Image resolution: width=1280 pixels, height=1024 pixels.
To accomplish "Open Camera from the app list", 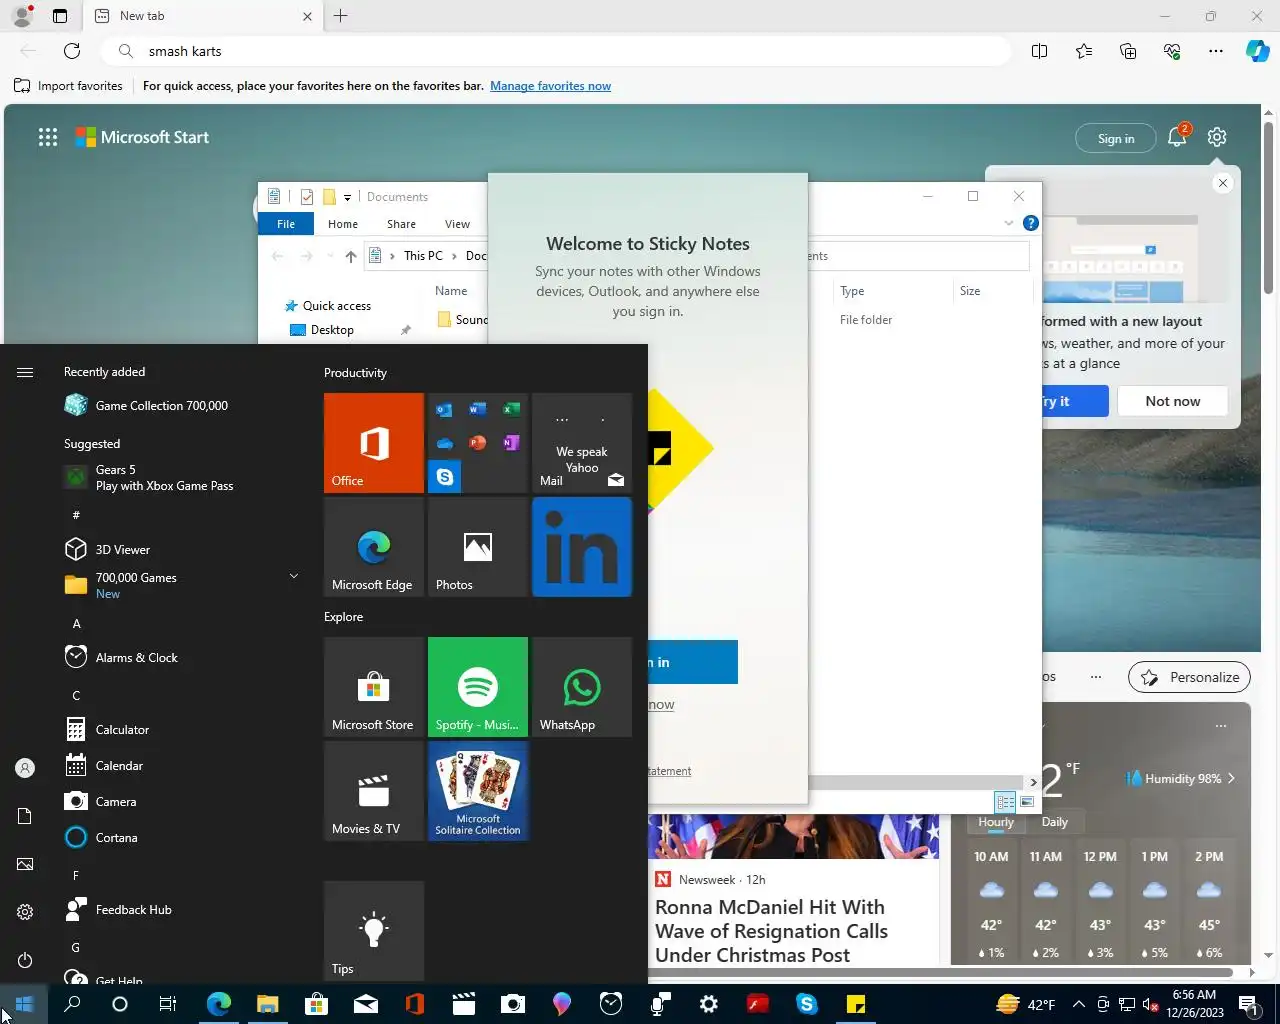I will point(180,801).
